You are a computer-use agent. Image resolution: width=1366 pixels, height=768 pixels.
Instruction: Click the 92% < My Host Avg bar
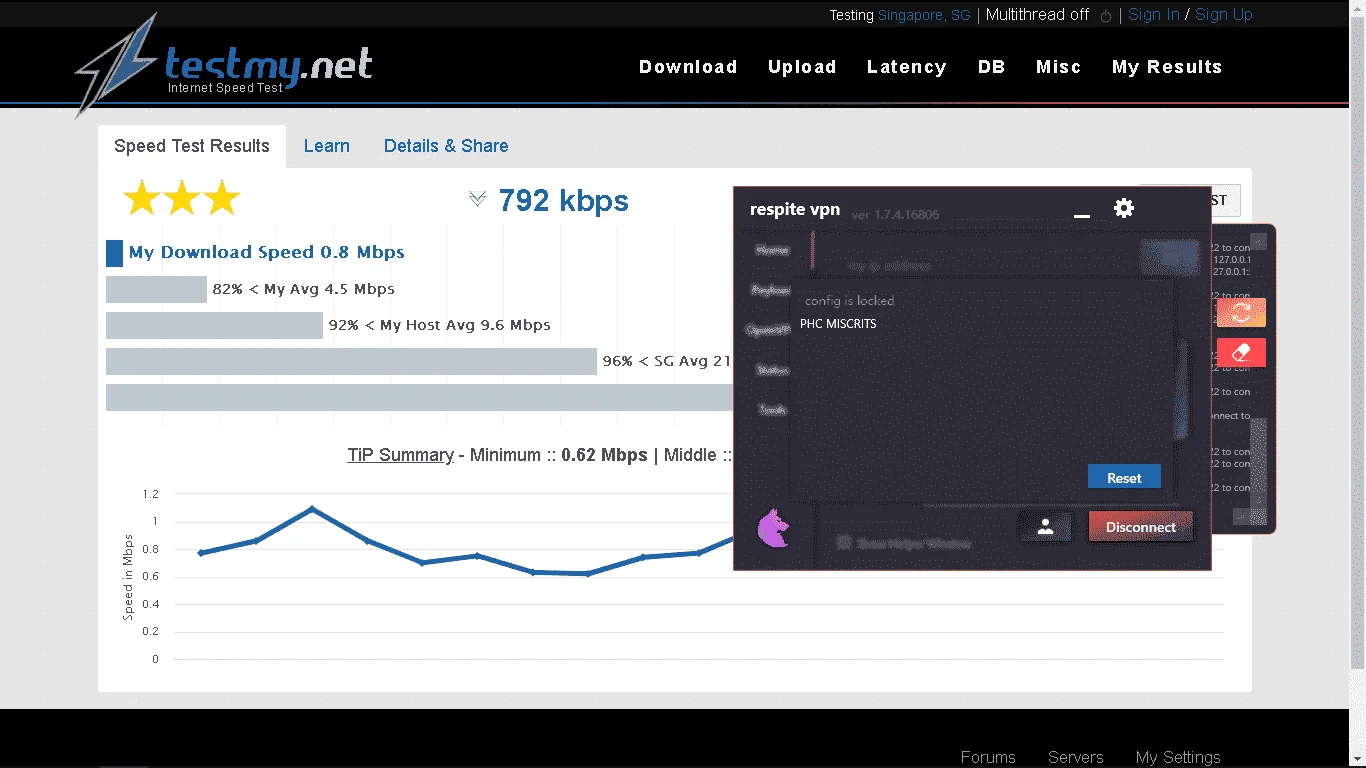coord(214,326)
